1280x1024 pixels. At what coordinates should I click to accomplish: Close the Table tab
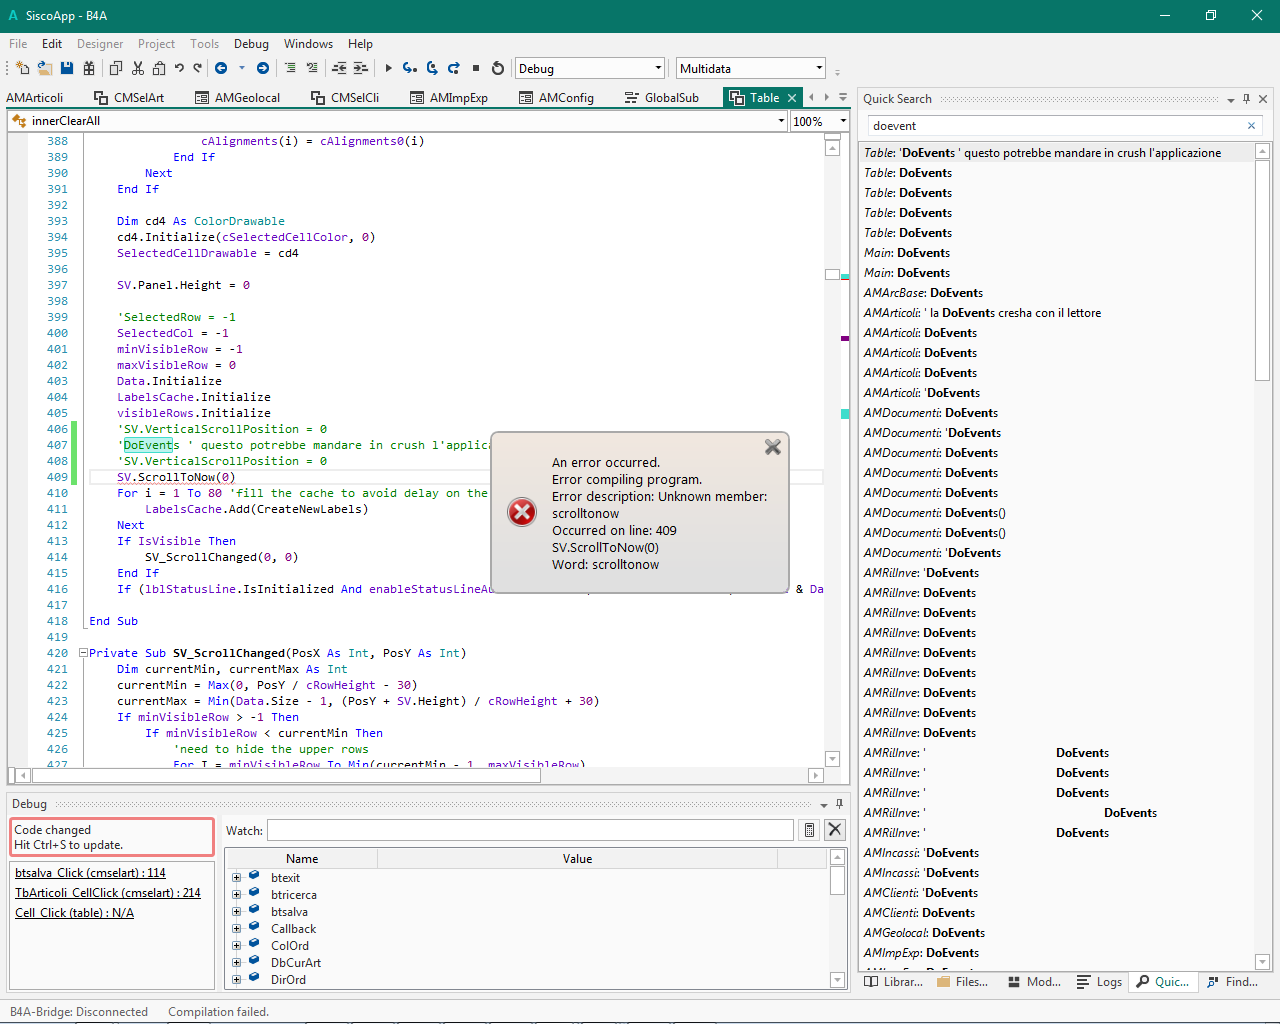coord(792,98)
